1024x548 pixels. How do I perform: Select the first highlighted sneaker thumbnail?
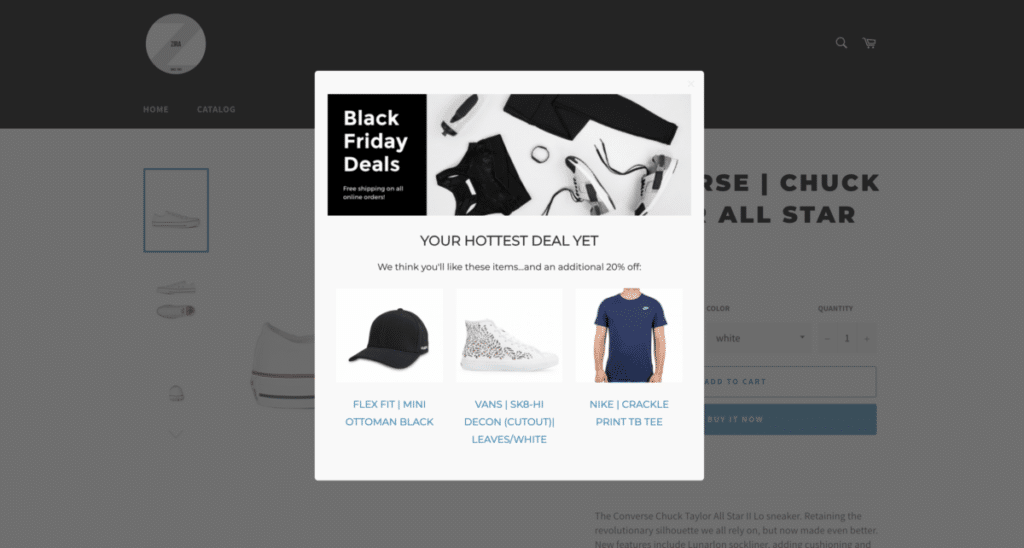[176, 210]
